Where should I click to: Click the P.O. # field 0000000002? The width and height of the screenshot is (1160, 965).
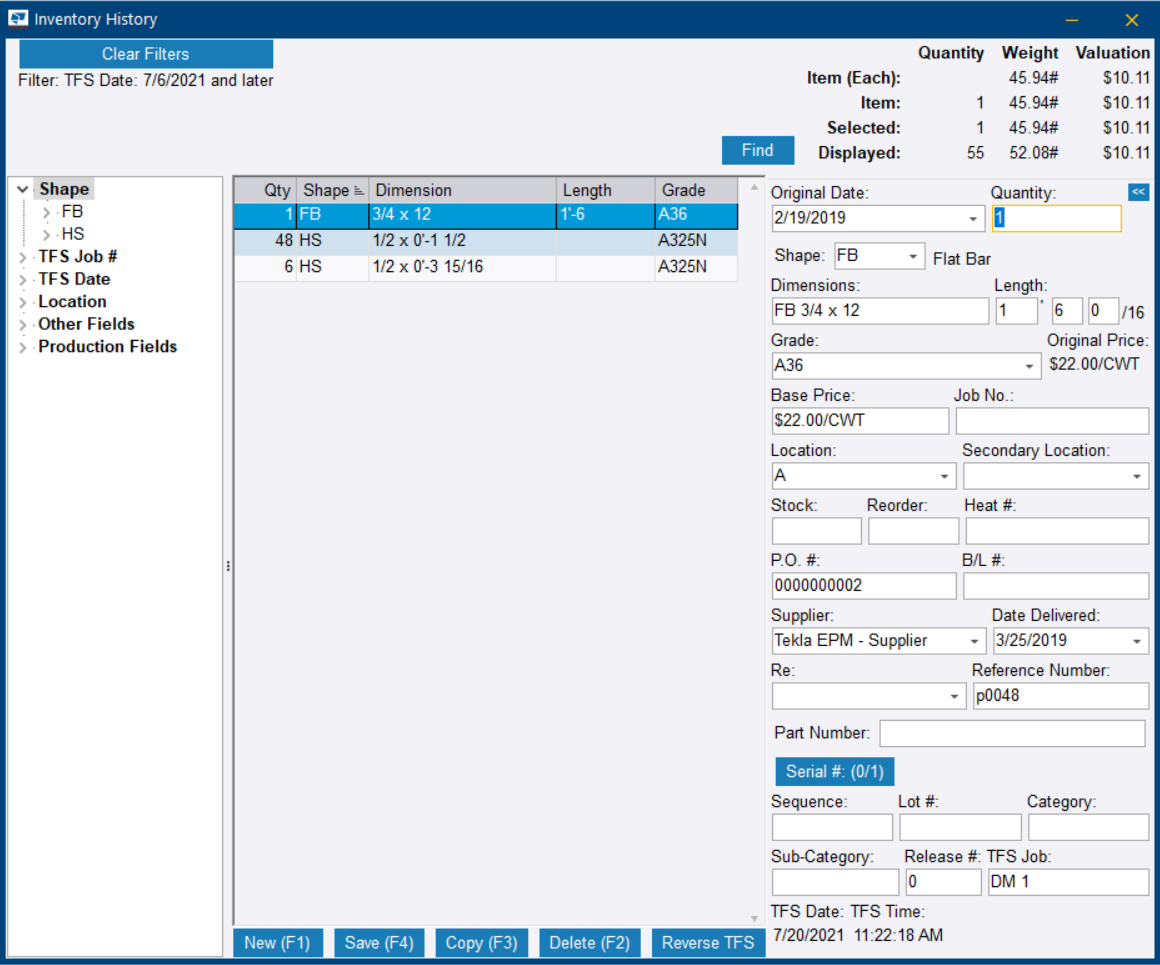click(863, 586)
